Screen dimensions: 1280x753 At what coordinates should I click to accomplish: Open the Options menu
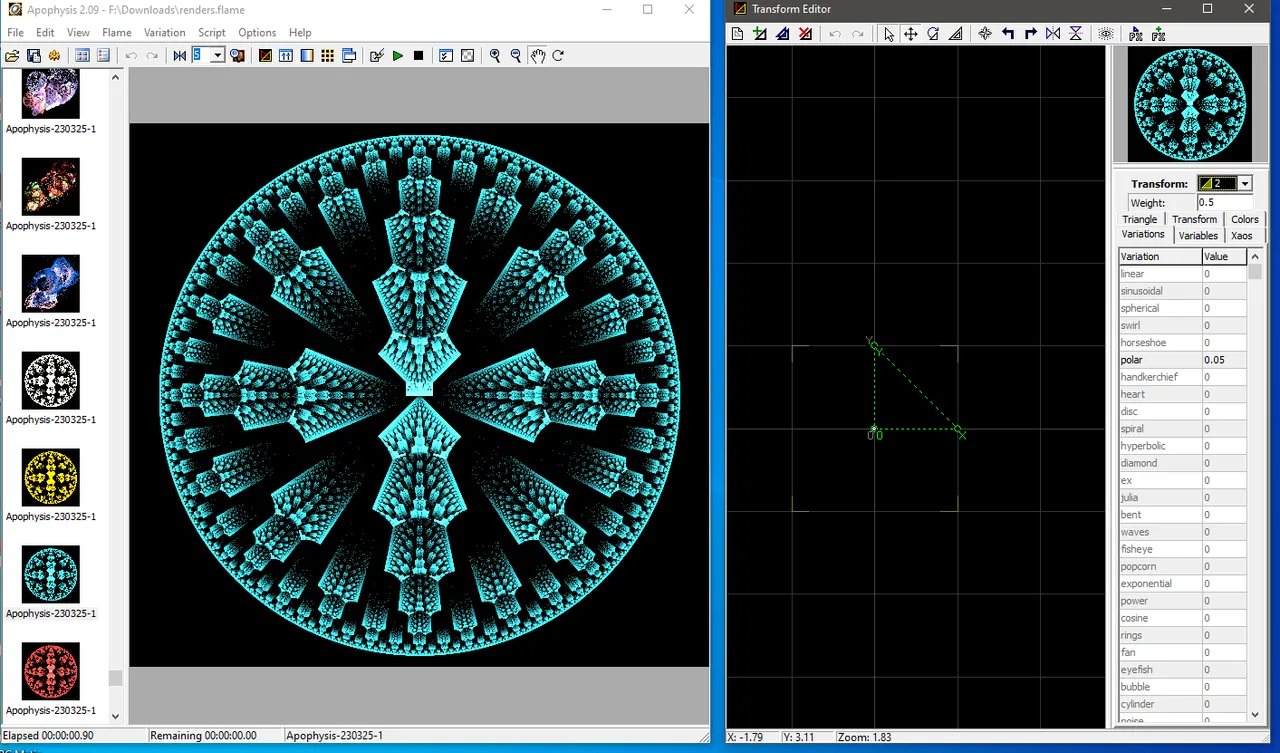pos(257,33)
